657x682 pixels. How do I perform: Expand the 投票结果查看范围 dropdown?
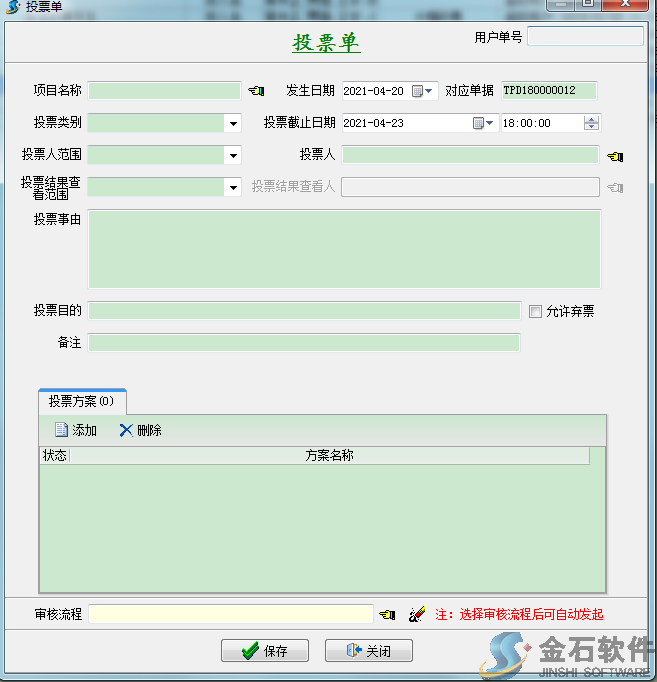pyautogui.click(x=233, y=187)
